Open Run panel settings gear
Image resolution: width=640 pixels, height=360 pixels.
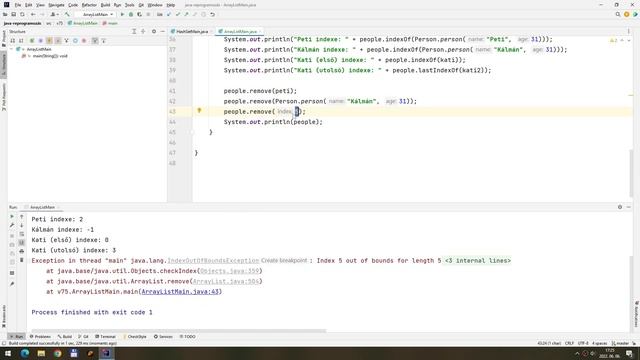pos(620,207)
